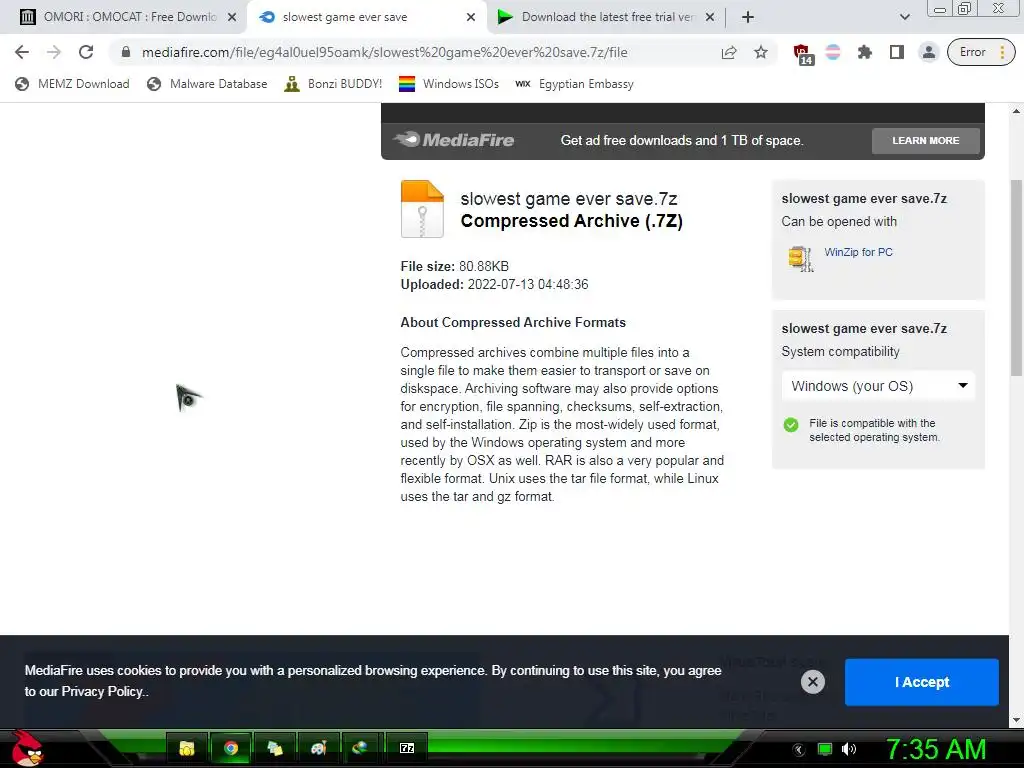Open the Malware Database bookmark
Viewport: 1024px width, 768px height.
[207, 84]
